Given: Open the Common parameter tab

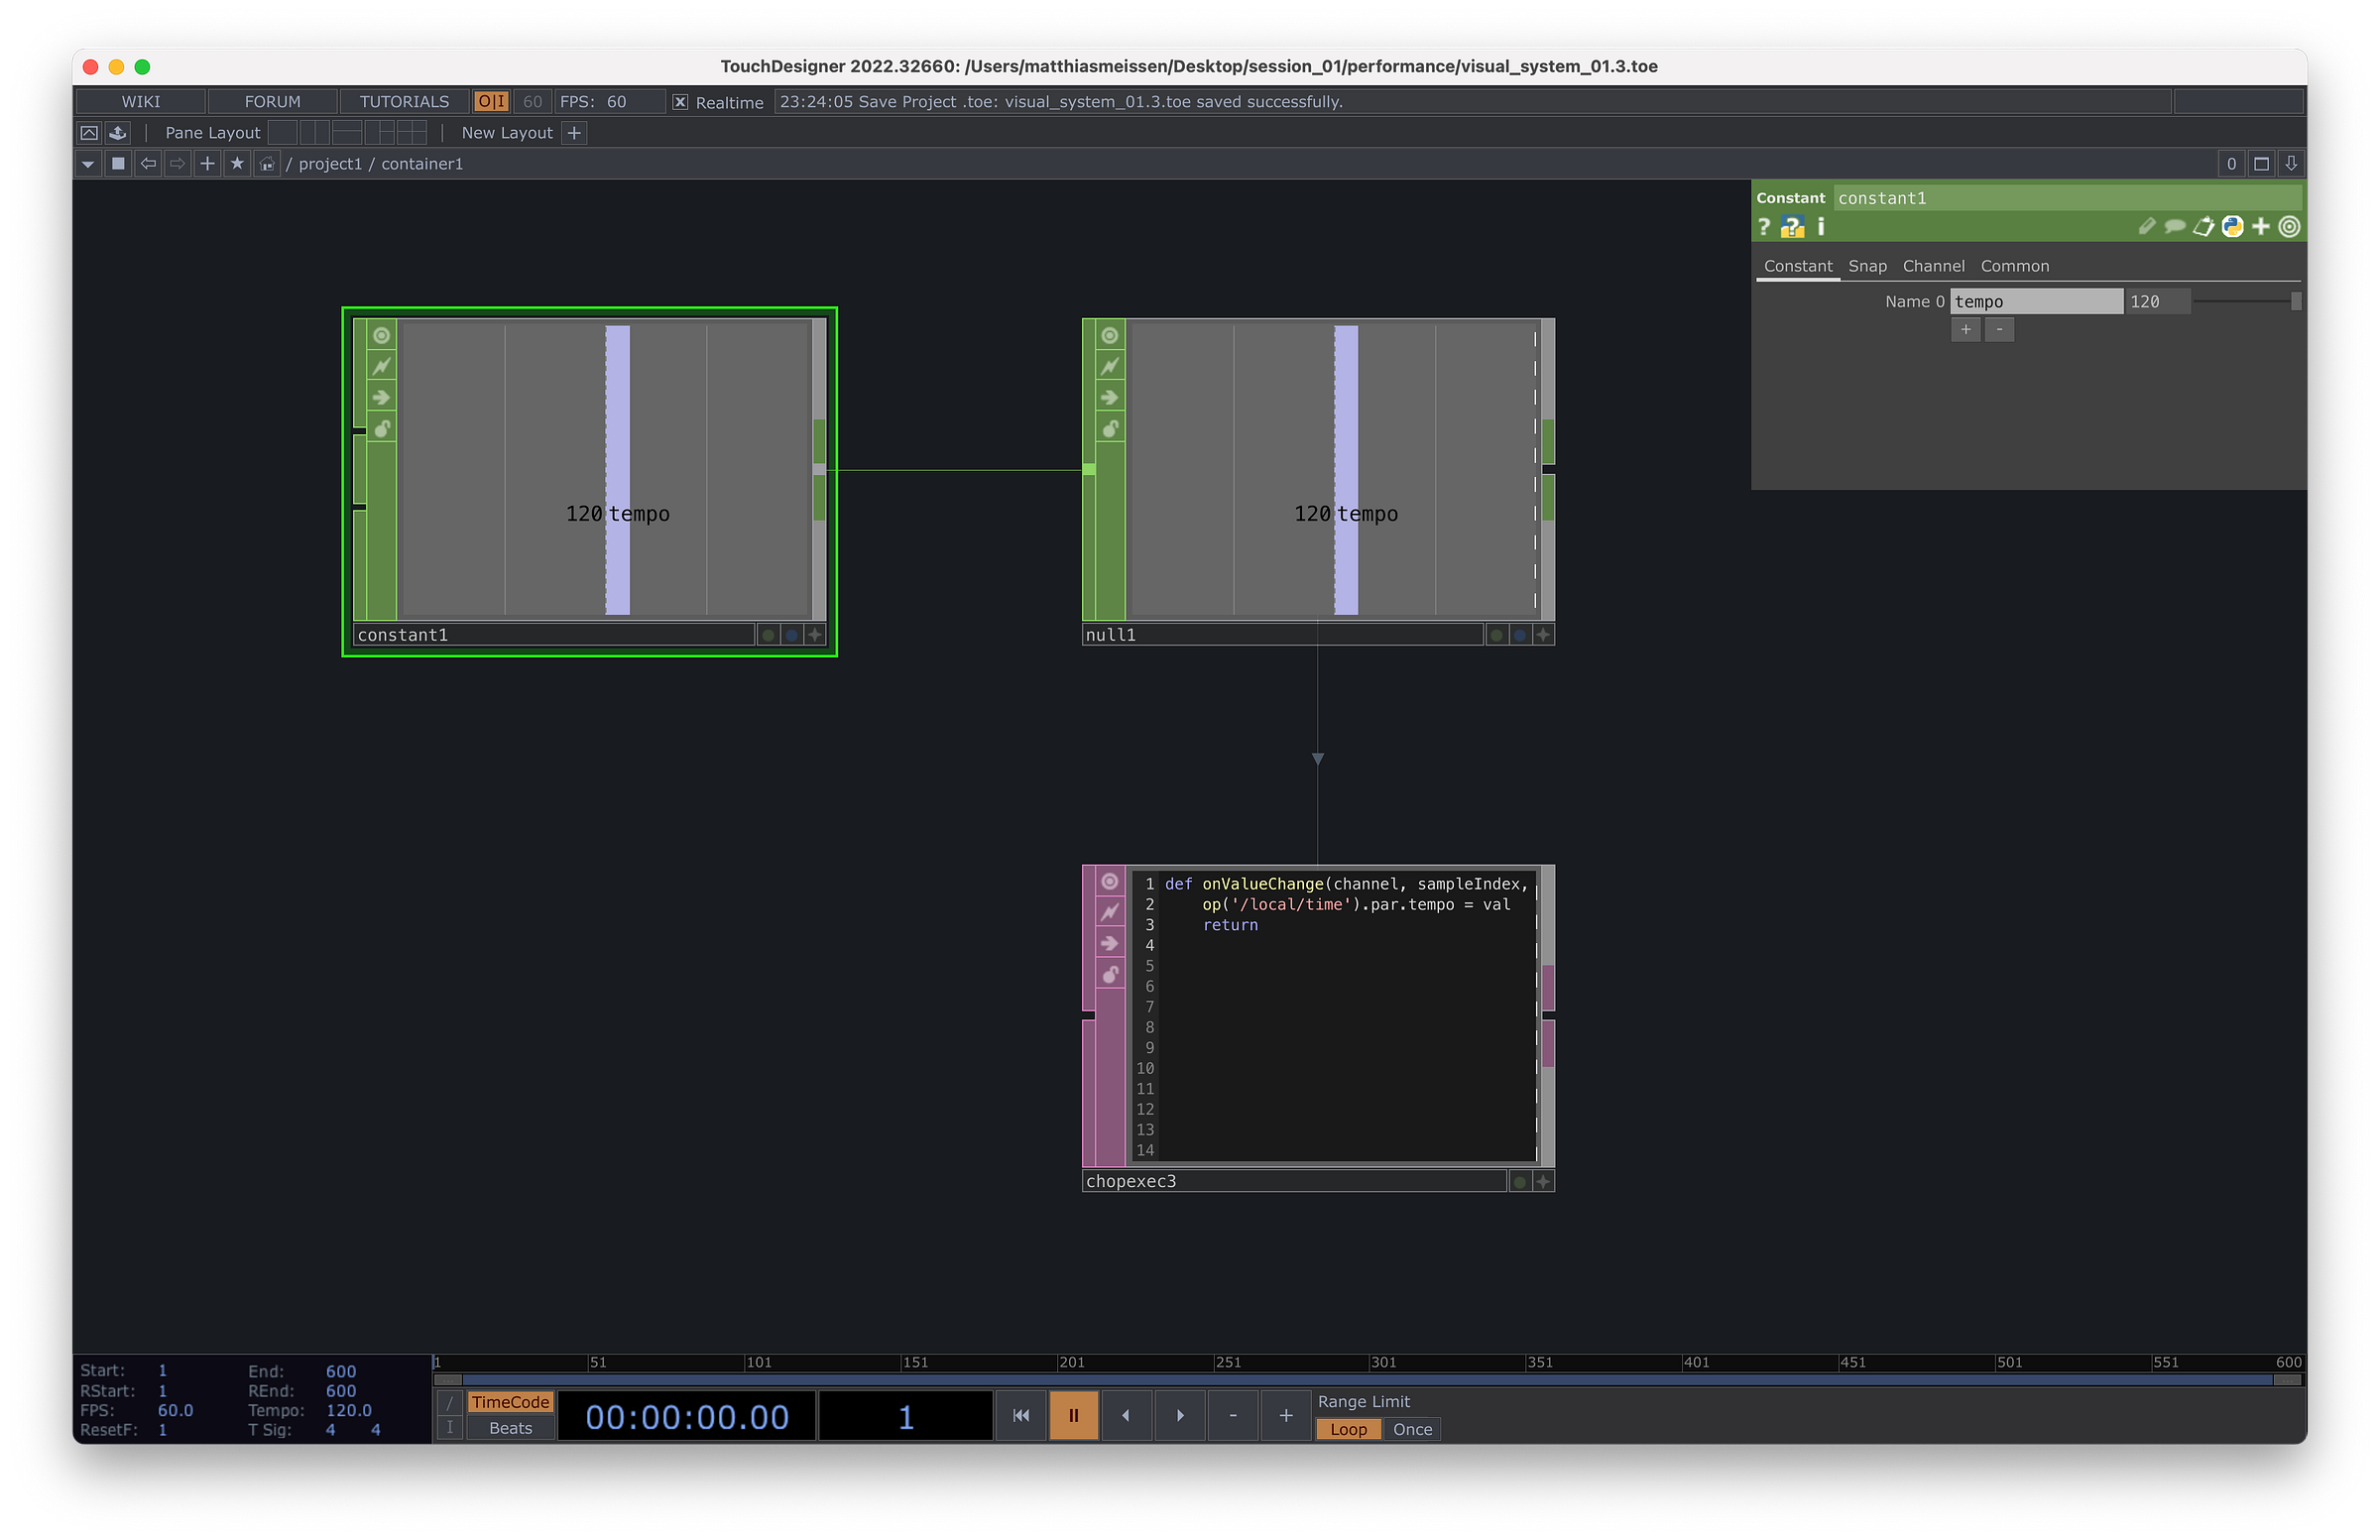Looking at the screenshot, I should coord(2014,266).
